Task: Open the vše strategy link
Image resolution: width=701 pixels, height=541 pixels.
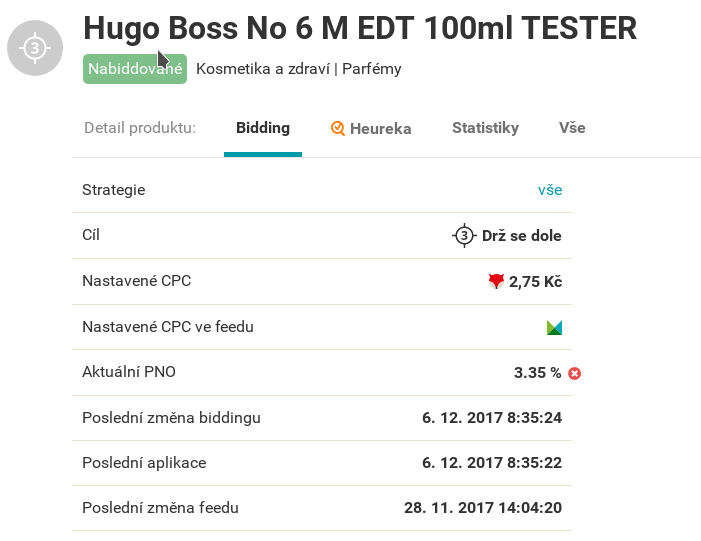Action: [x=550, y=190]
